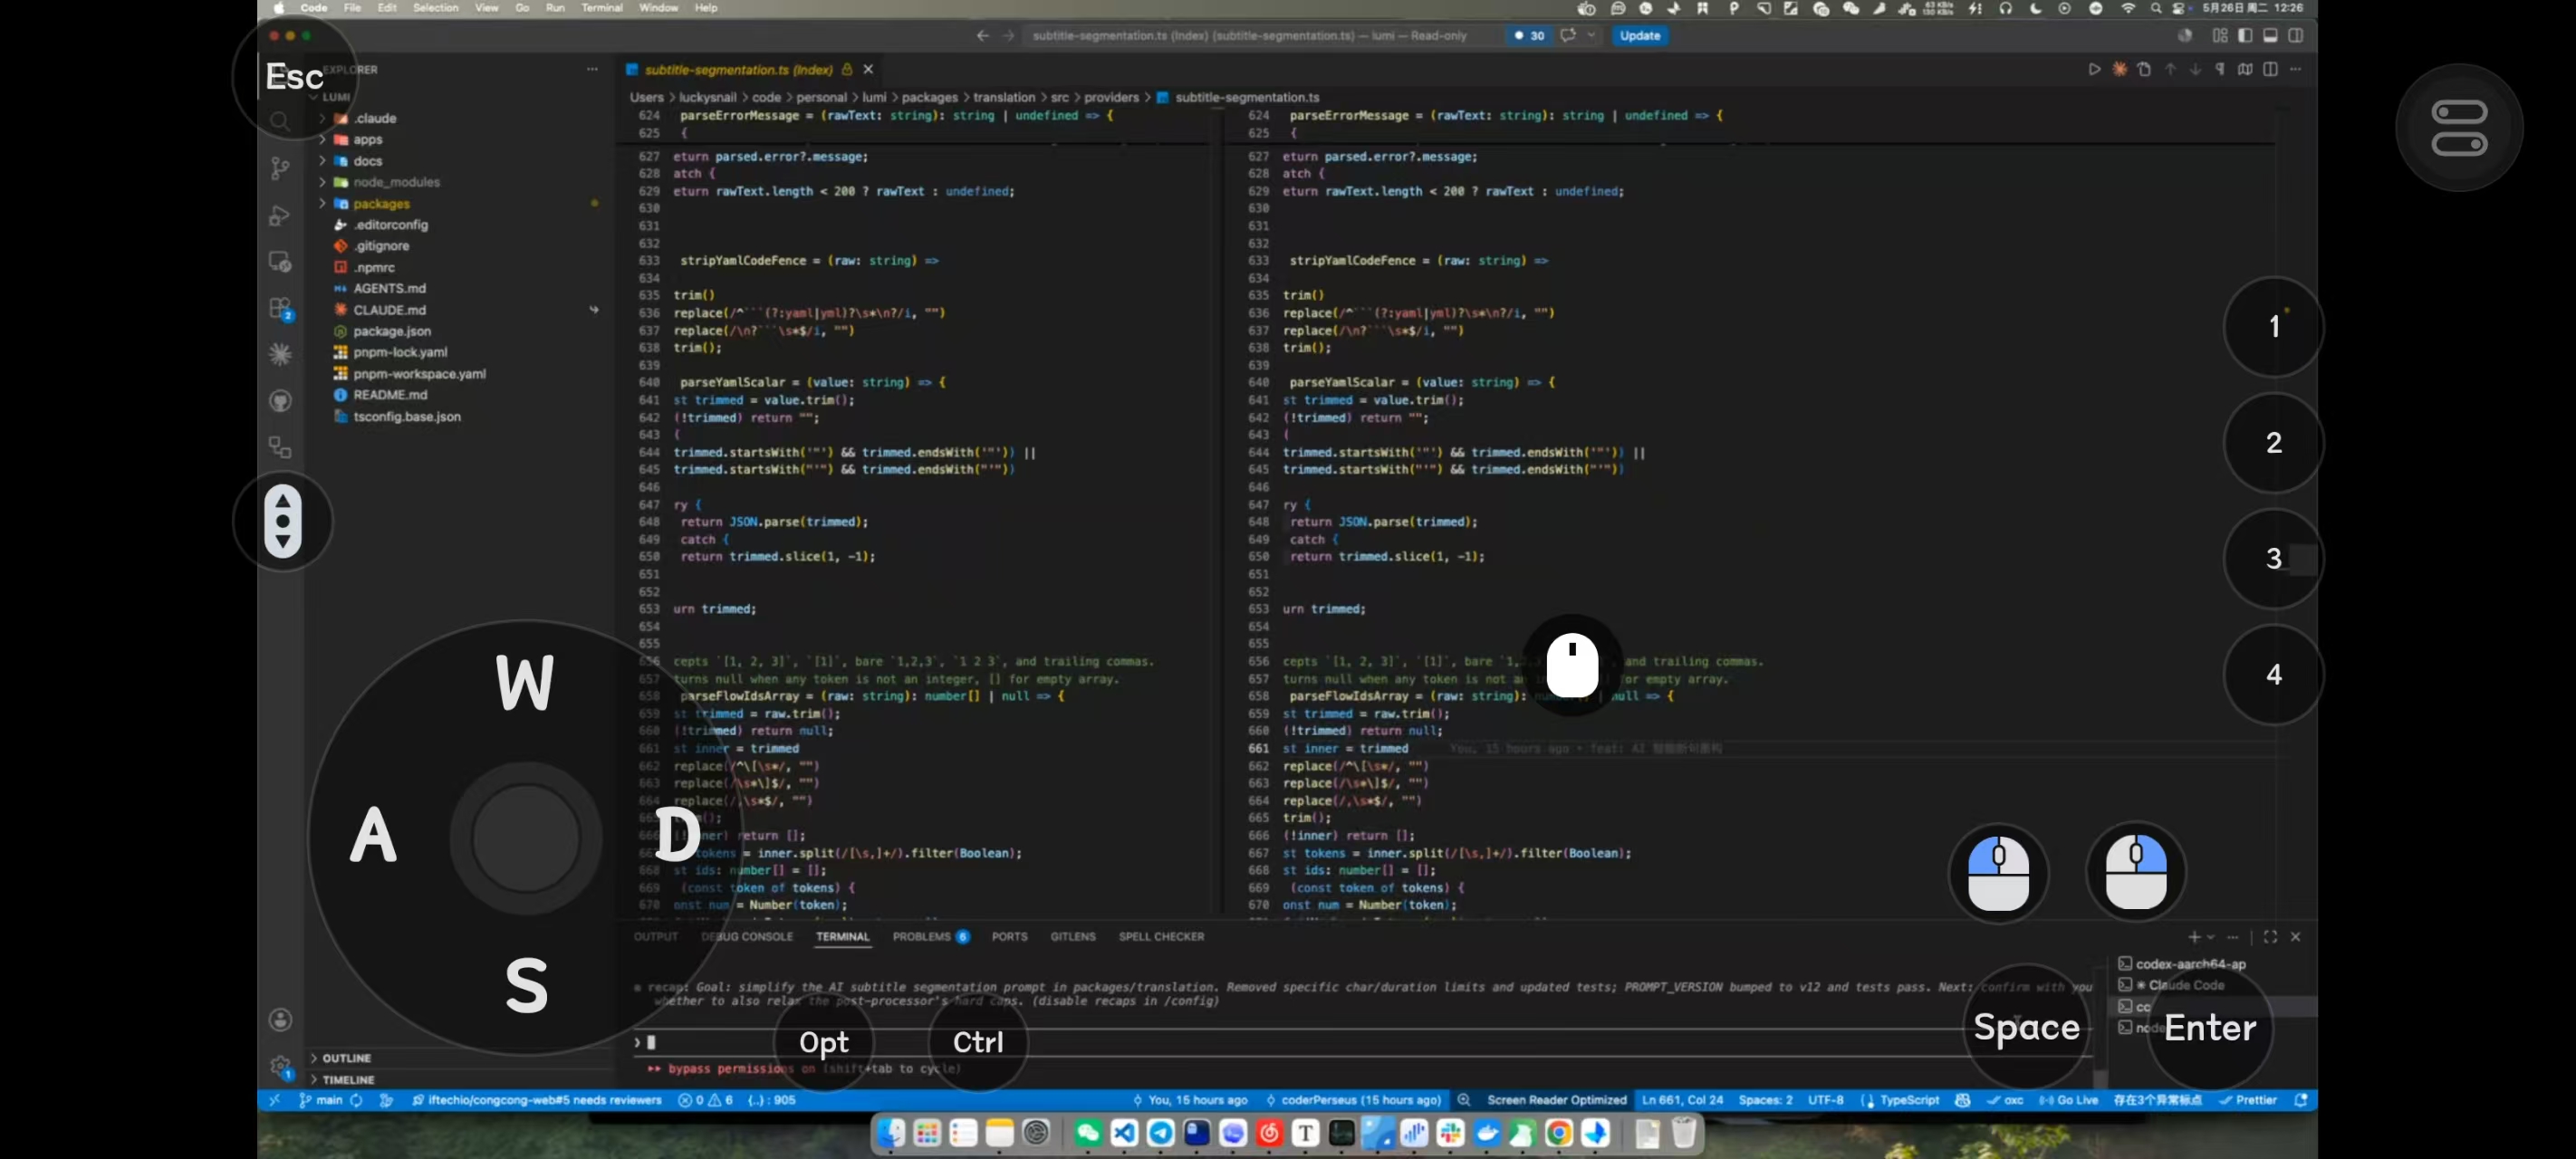
Task: Click the blue Update button
Action: tap(1639, 35)
